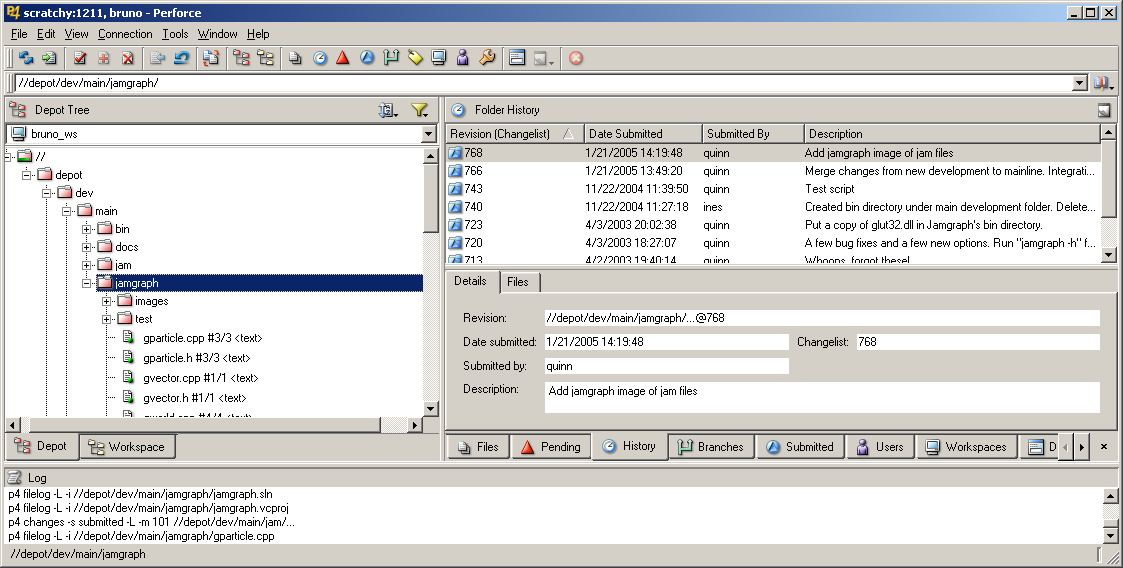Click the Files (pages) toolbar icon
The image size is (1123, 568).
coord(295,58)
